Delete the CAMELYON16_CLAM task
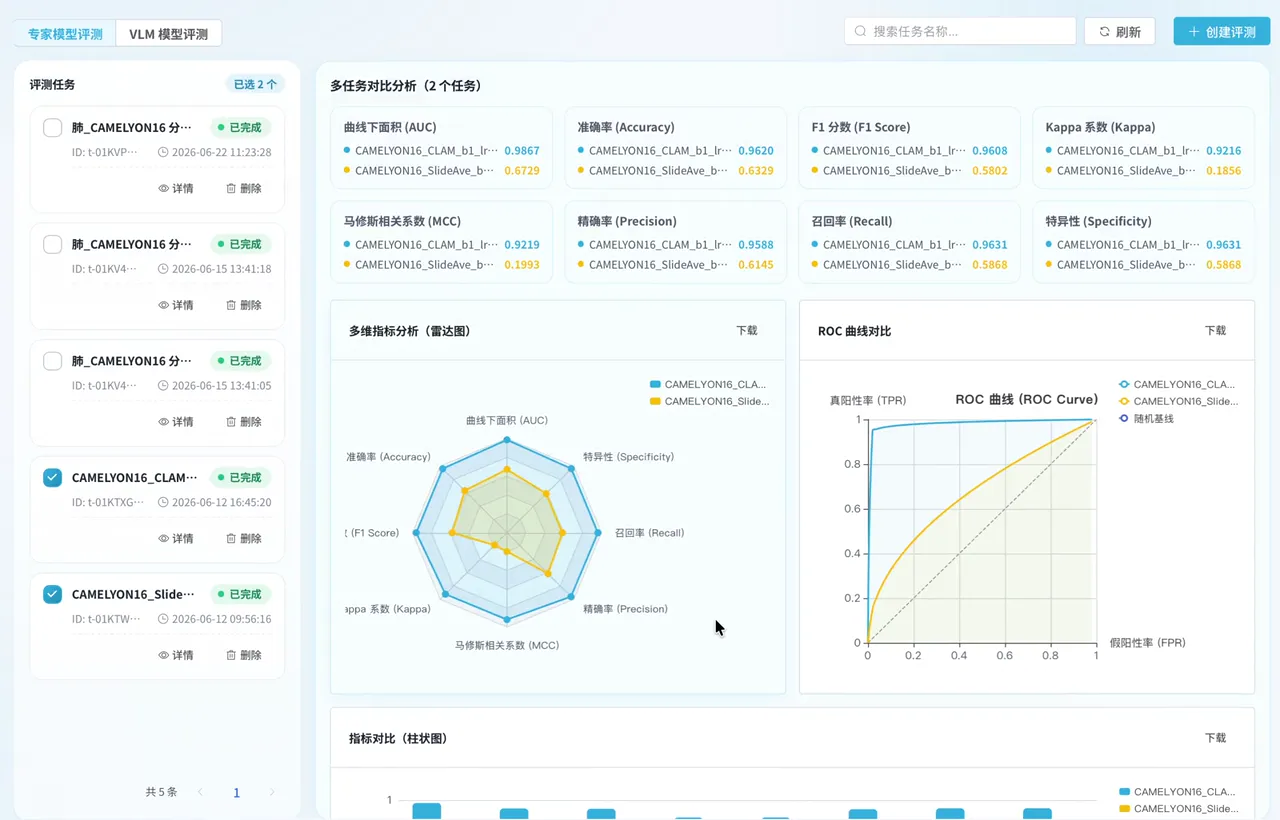Viewport: 1280px width, 820px height. (x=244, y=538)
